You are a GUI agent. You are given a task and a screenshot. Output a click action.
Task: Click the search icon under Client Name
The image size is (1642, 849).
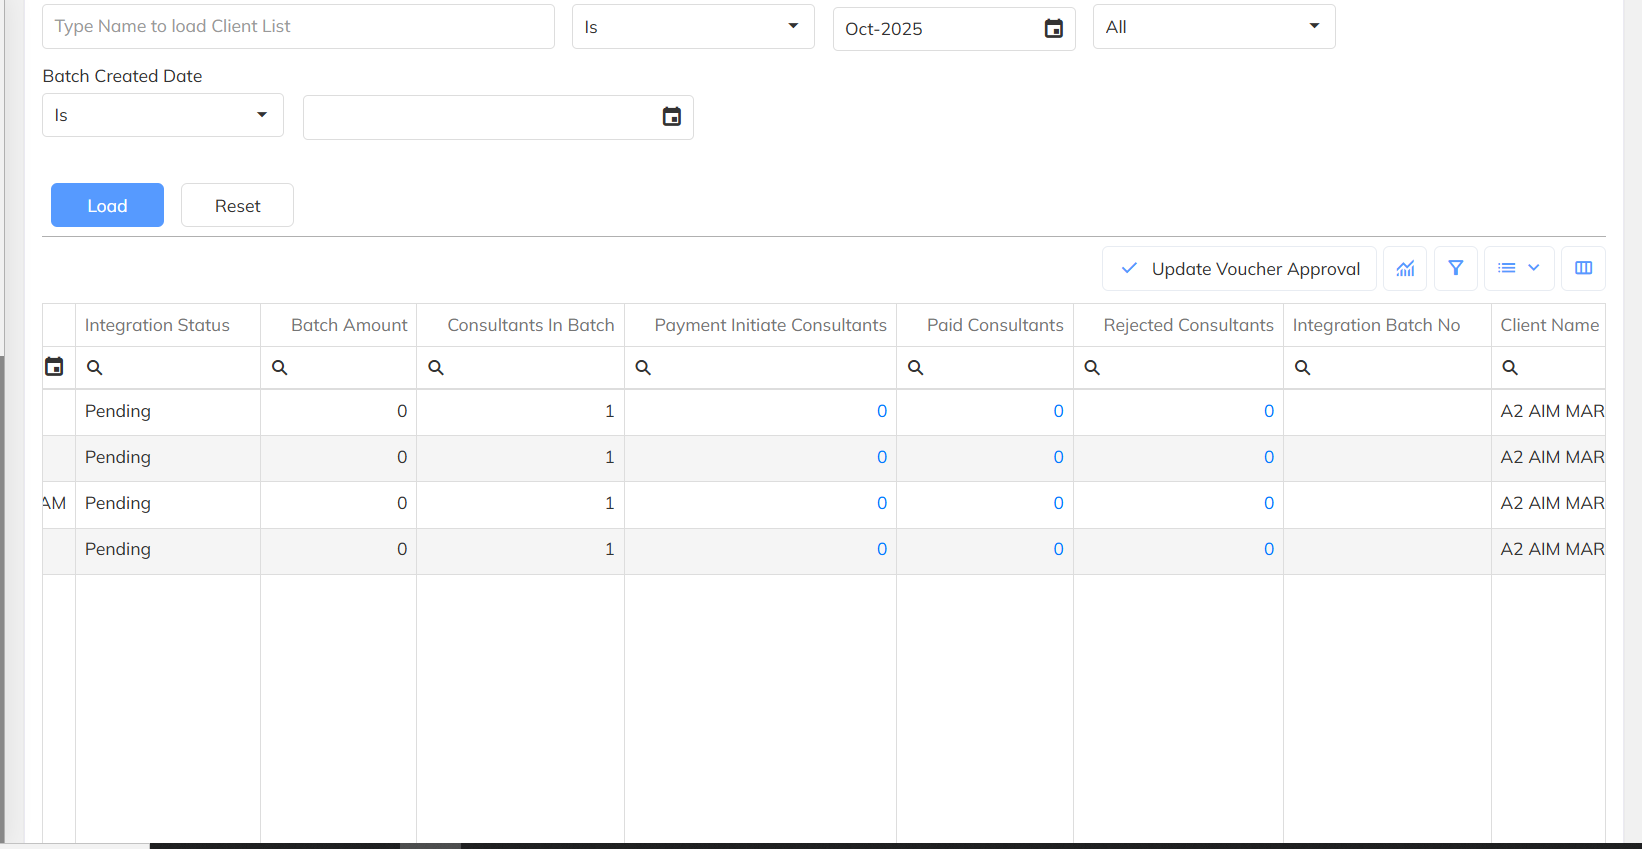(1510, 368)
